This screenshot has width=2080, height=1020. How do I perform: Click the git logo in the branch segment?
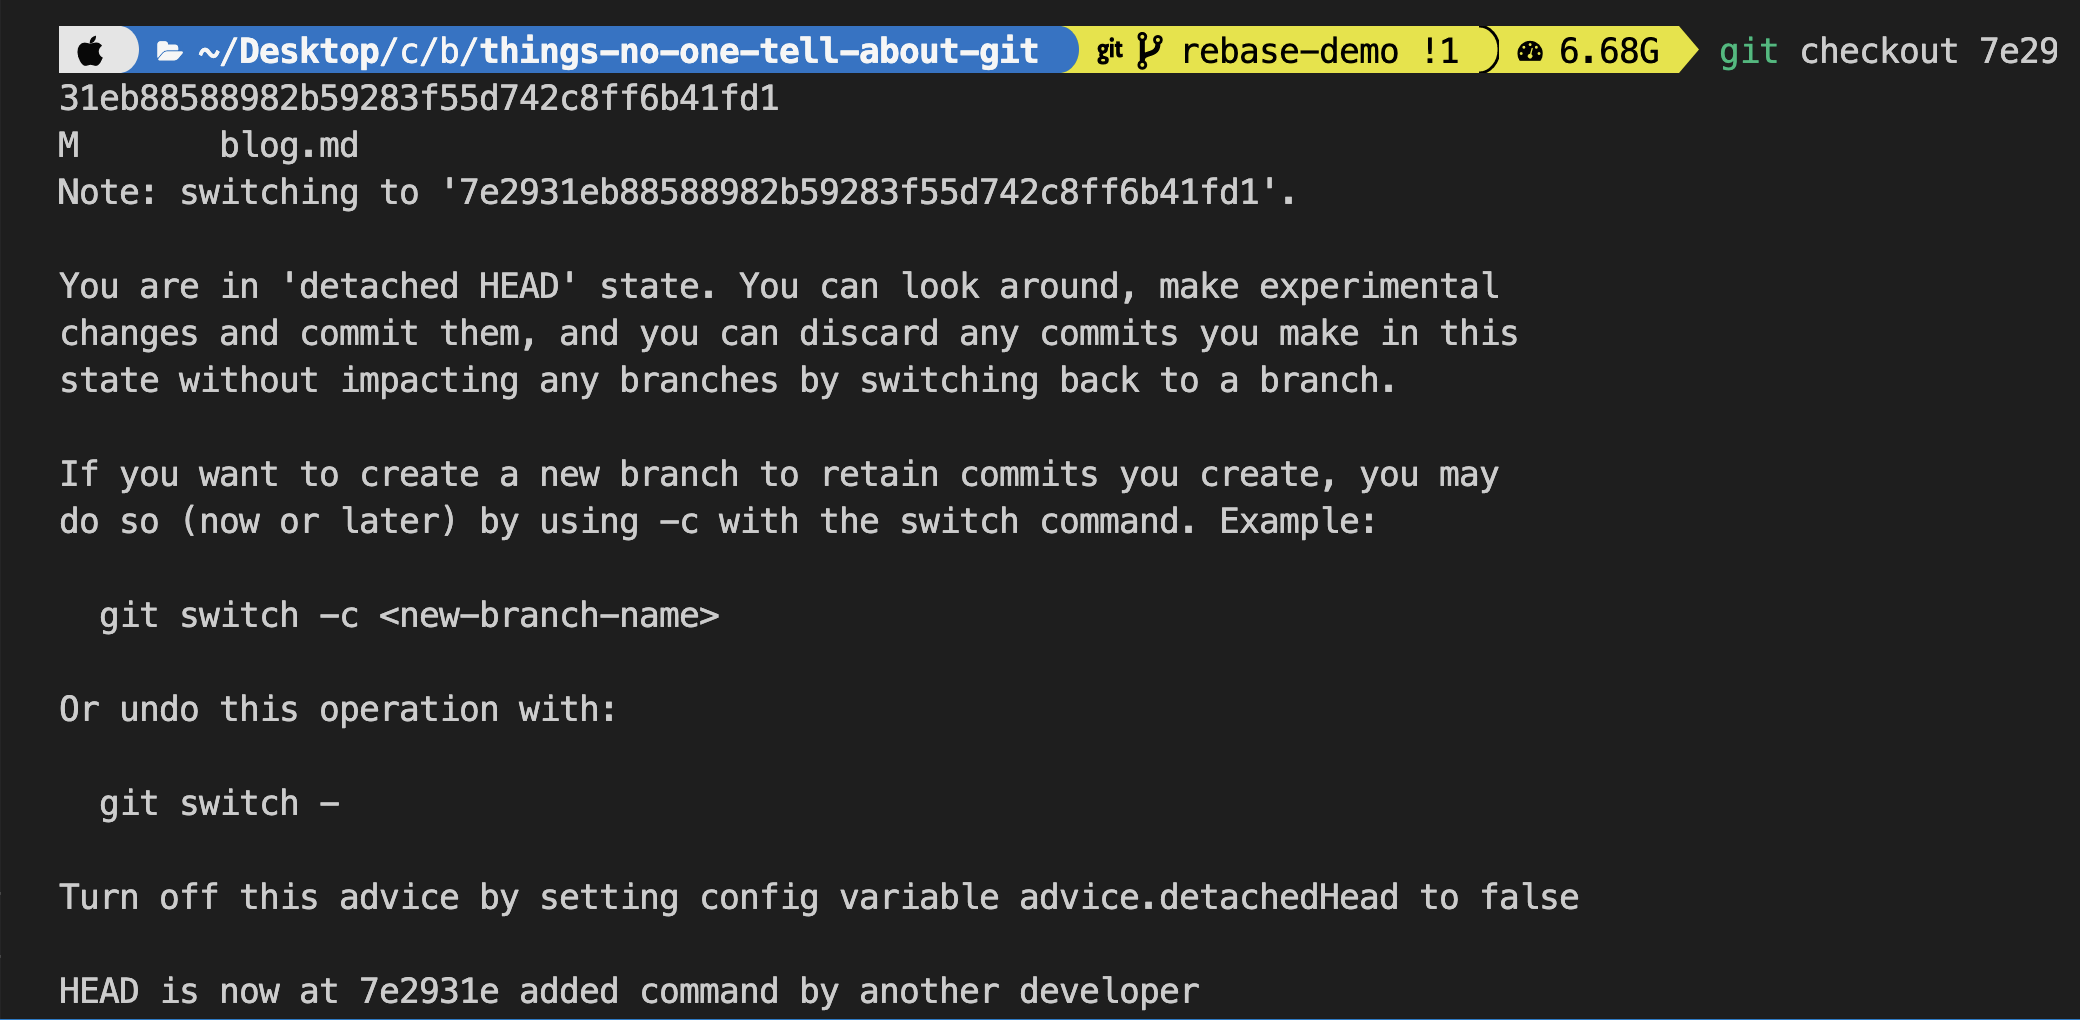click(1110, 51)
